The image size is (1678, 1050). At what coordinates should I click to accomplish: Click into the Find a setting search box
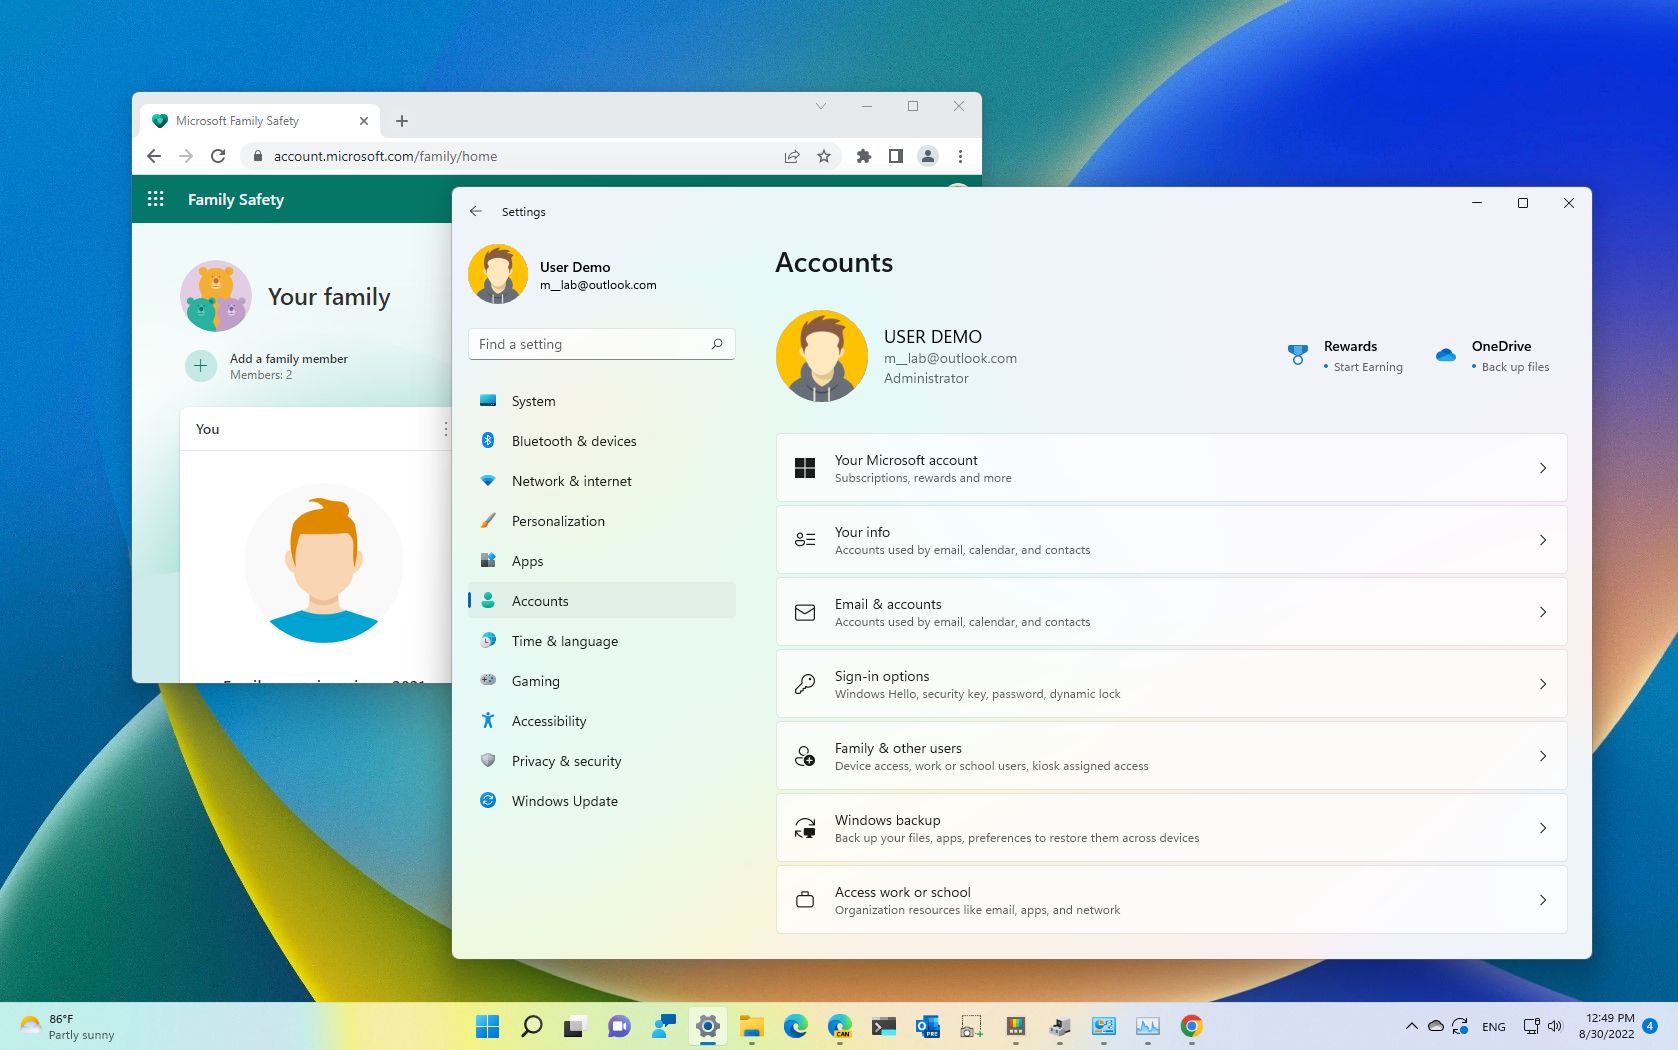(x=590, y=344)
